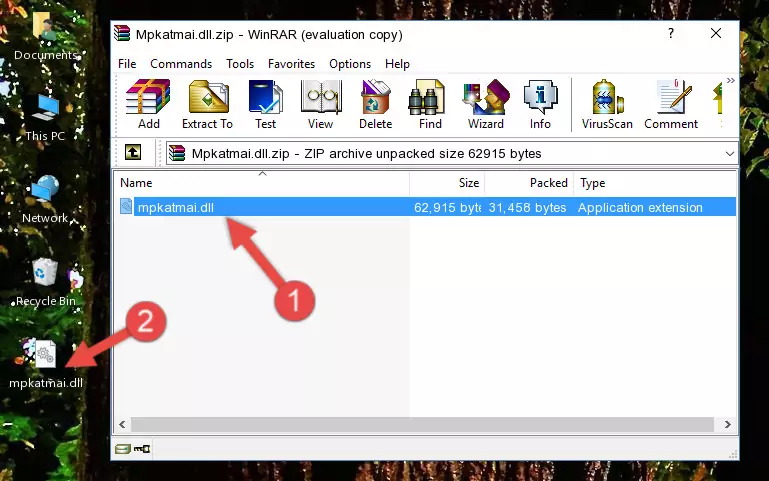769x481 pixels.
Task: Show archive Info
Action: pyautogui.click(x=540, y=104)
